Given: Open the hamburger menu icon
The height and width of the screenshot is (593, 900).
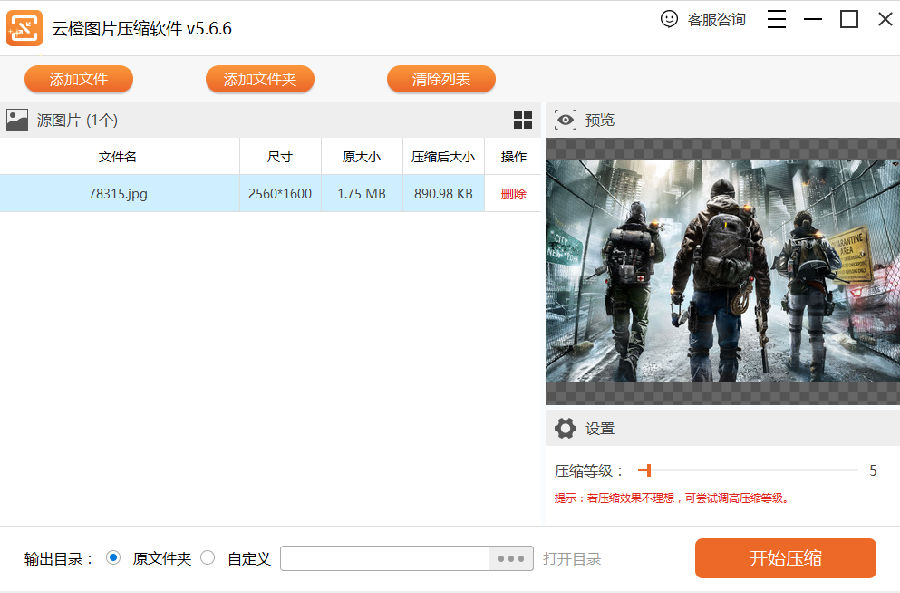Looking at the screenshot, I should pos(777,19).
